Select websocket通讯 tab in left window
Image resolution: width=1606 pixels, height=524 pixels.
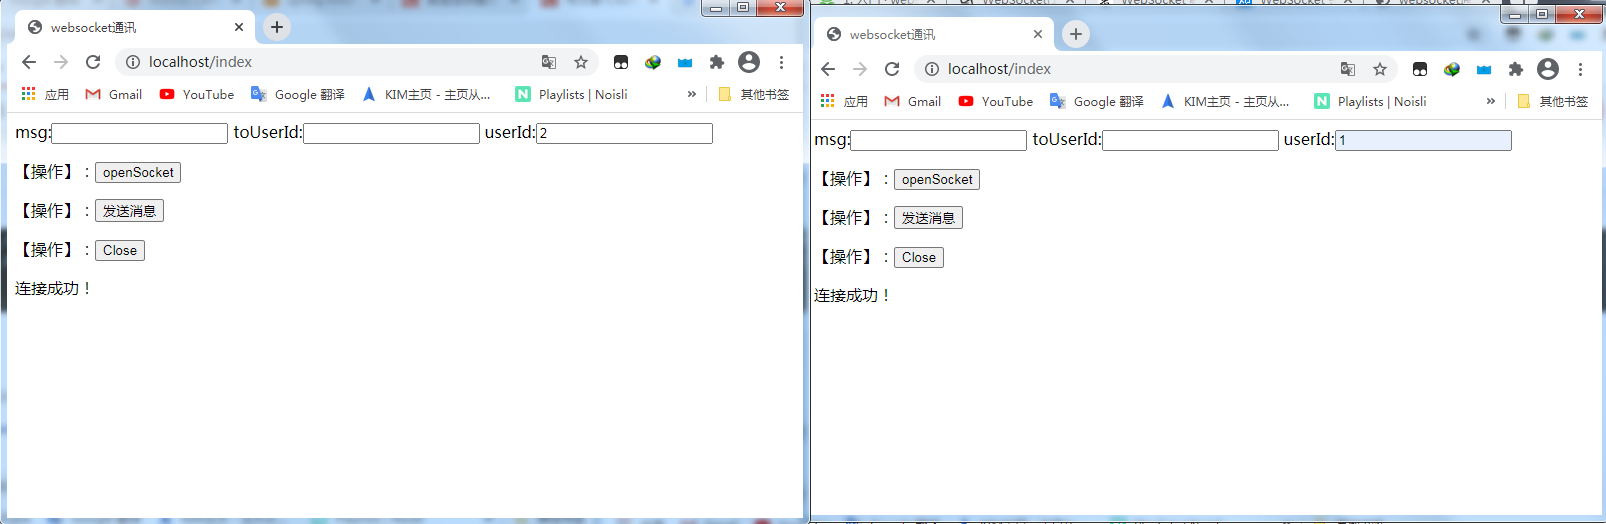pyautogui.click(x=135, y=27)
